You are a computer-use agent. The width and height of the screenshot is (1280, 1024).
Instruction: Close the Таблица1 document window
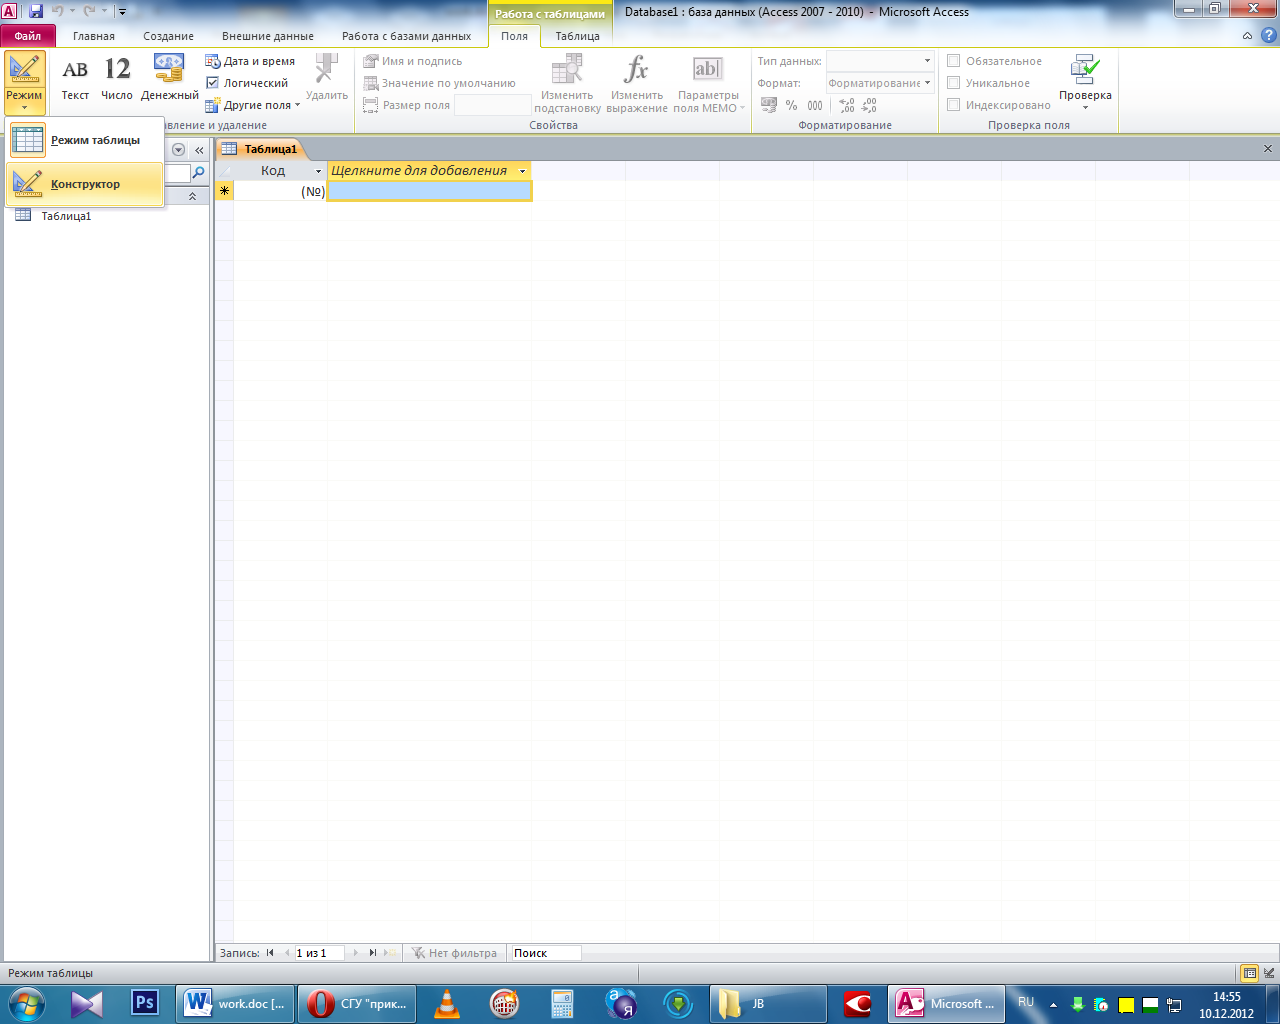pyautogui.click(x=1268, y=149)
